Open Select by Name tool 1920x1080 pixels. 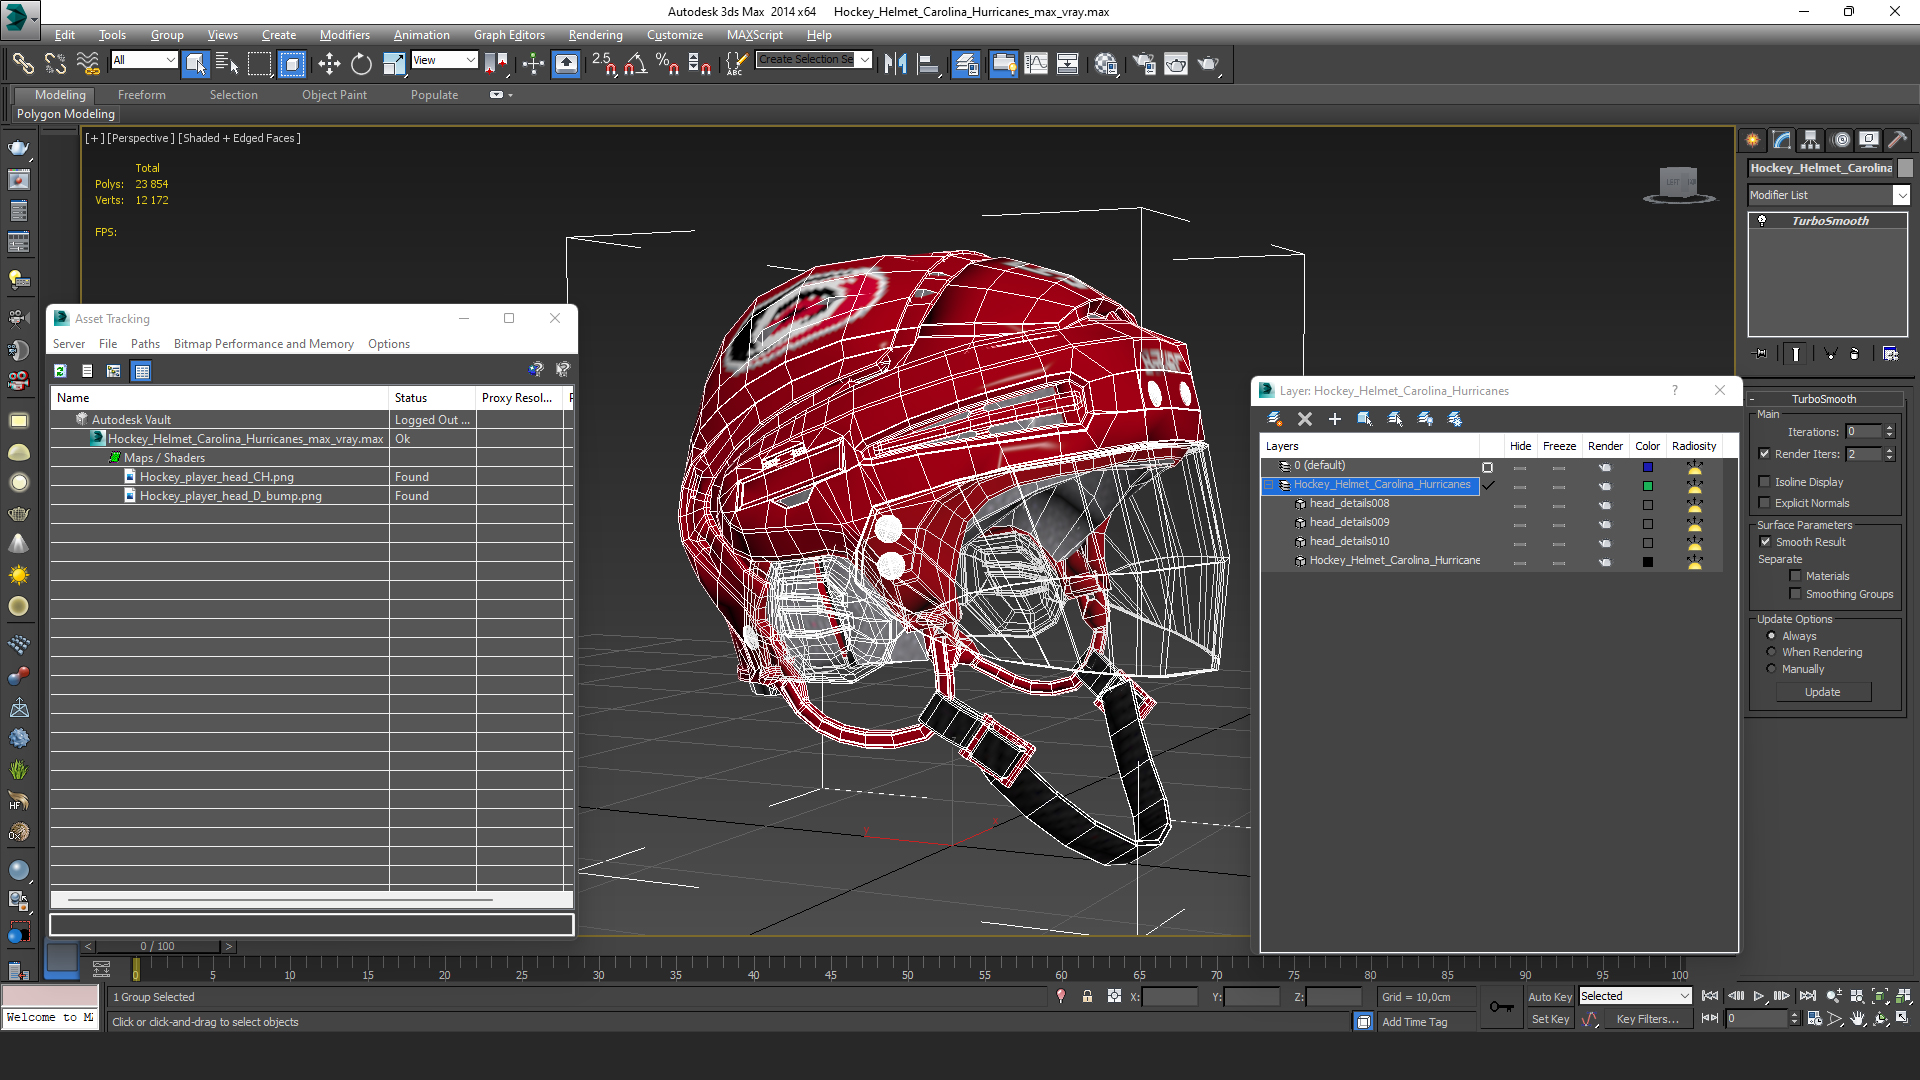coord(227,64)
